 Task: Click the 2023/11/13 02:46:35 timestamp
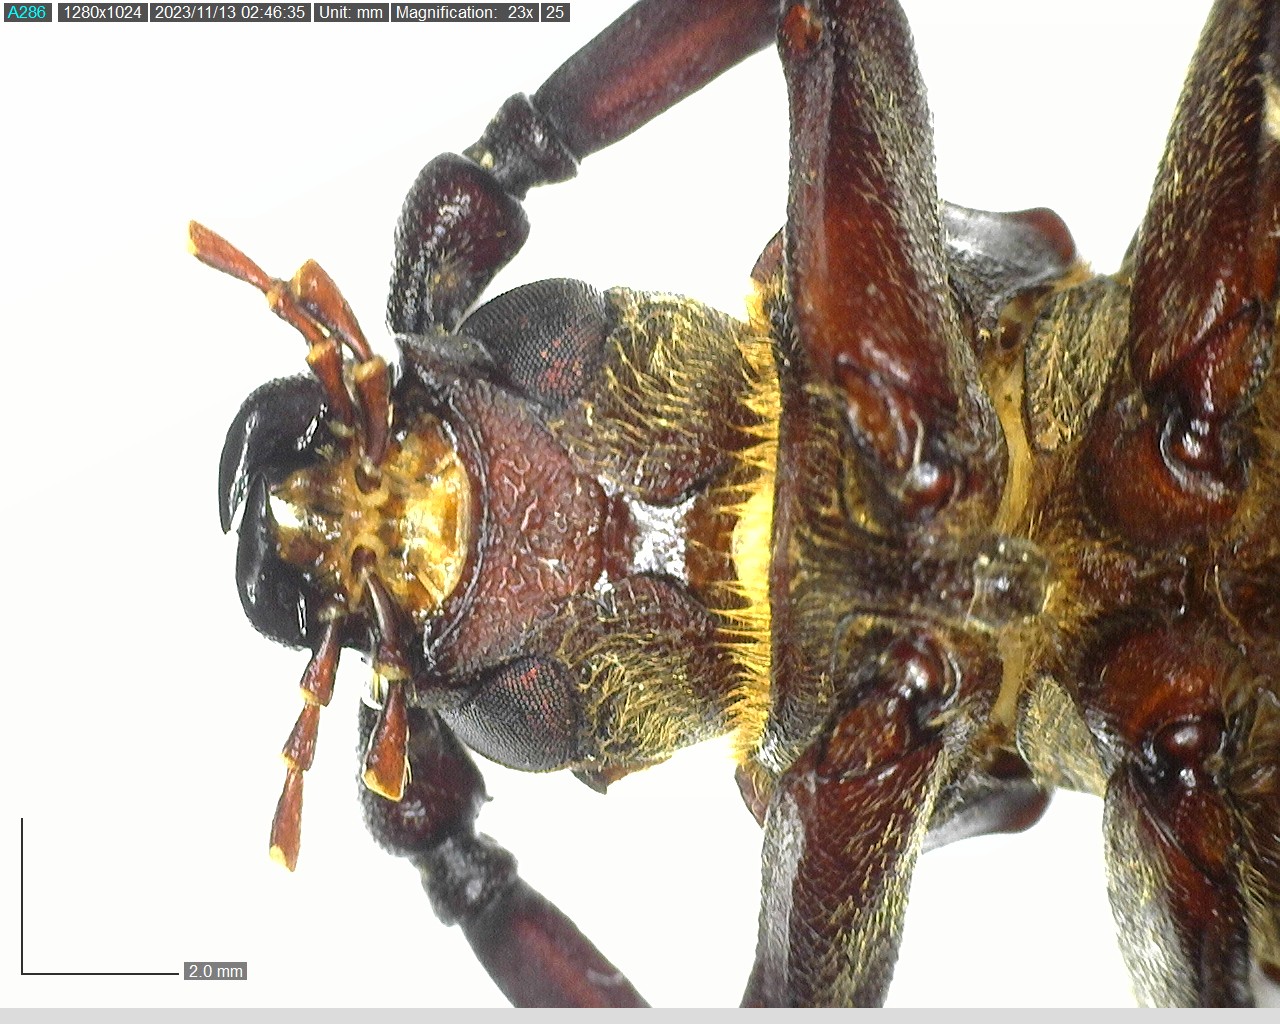tap(230, 13)
